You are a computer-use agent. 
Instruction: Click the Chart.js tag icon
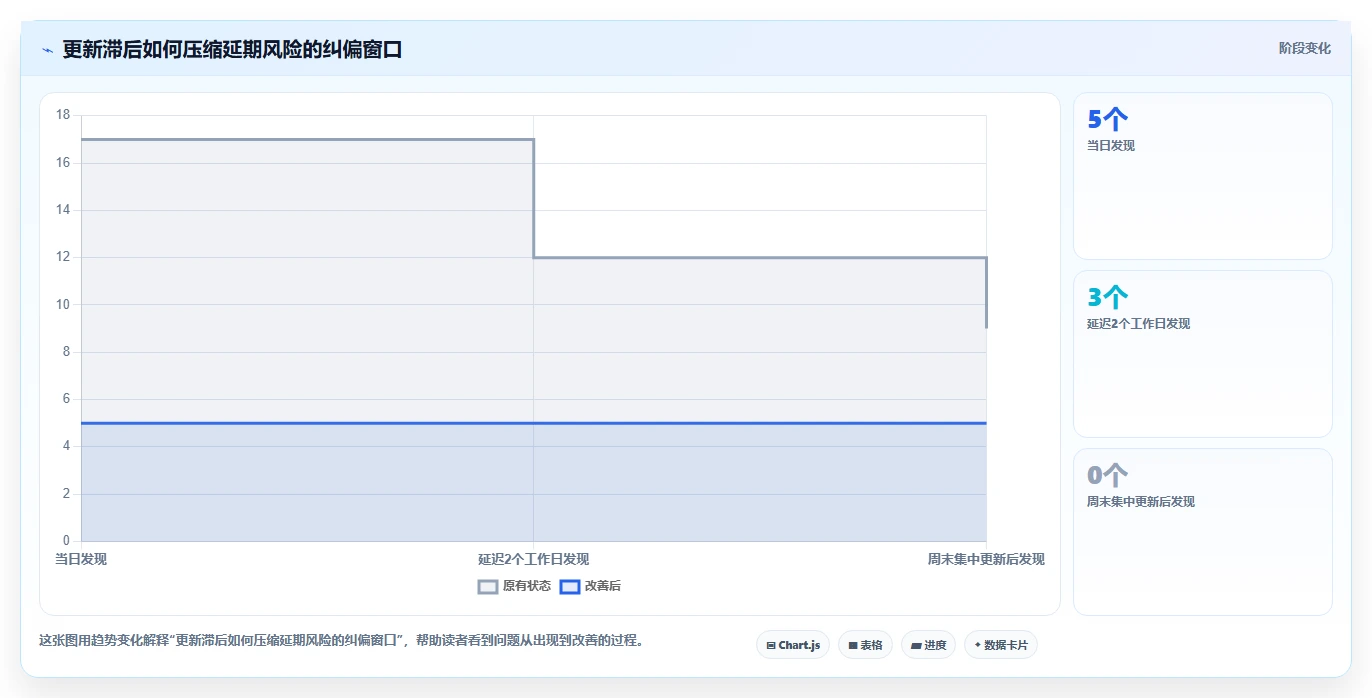[771, 646]
